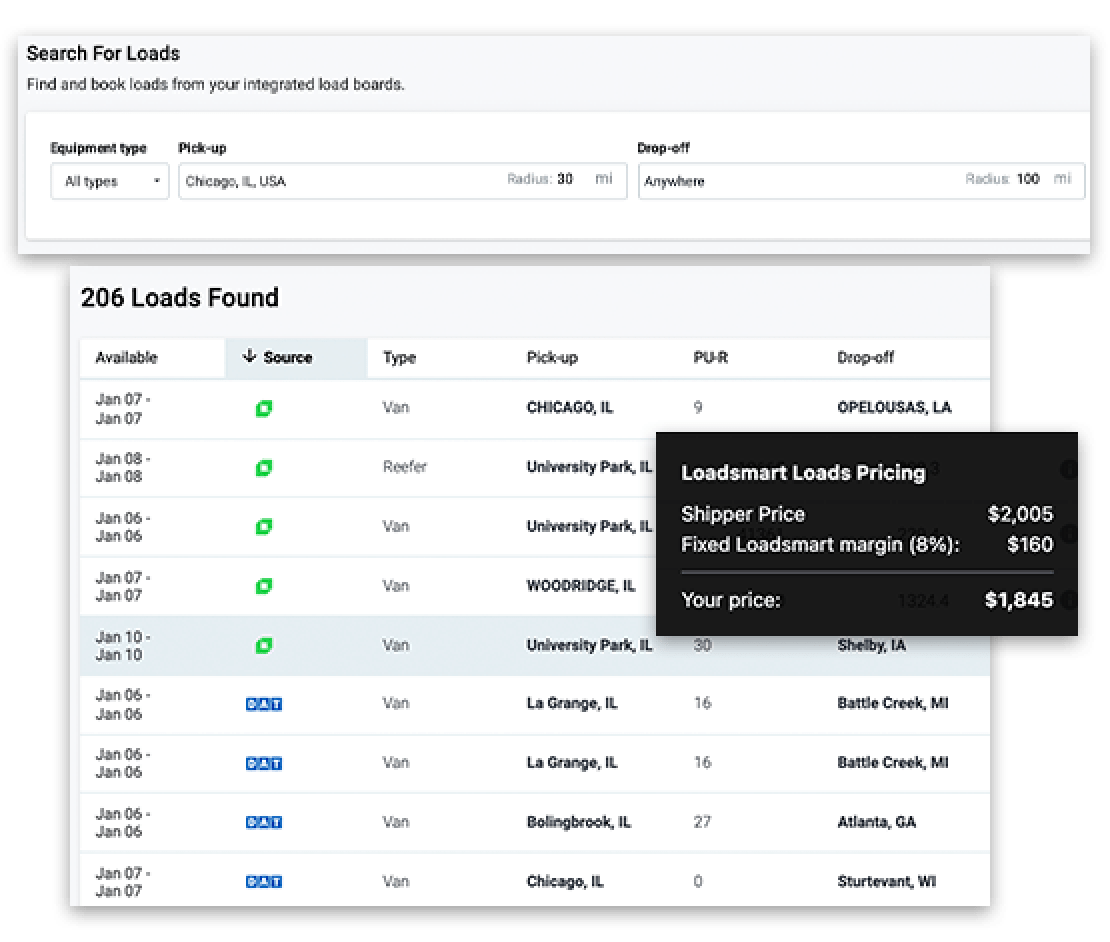This screenshot has height=942, width=1110.
Task: Select the Bolingbrook, IL pick-up cell
Action: (x=578, y=822)
